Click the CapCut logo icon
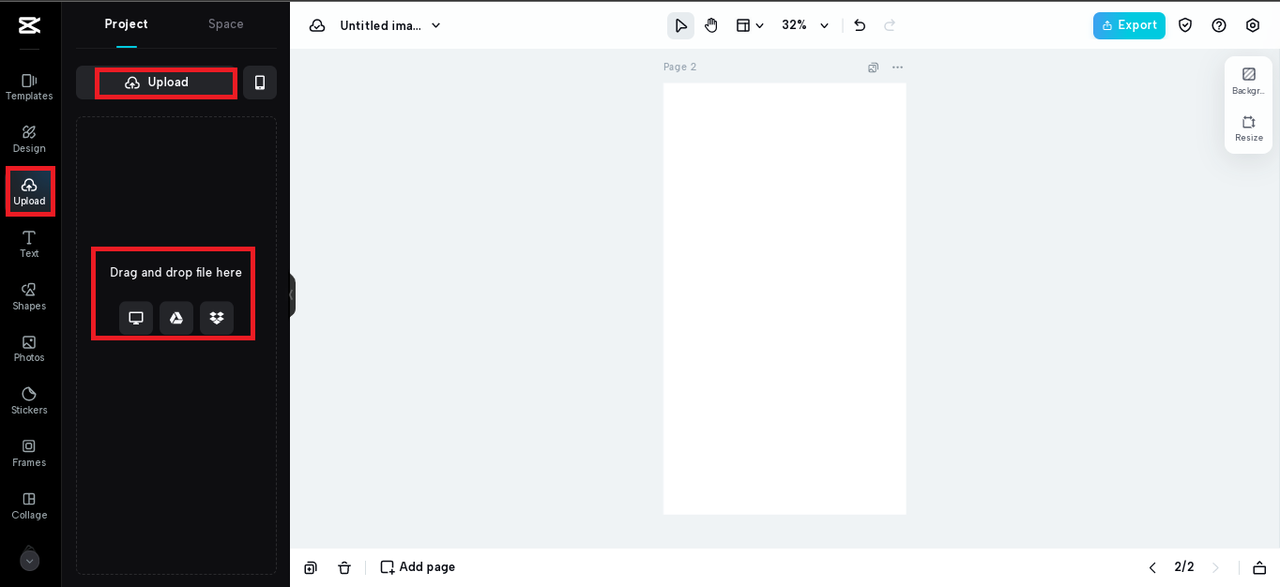 pyautogui.click(x=29, y=25)
